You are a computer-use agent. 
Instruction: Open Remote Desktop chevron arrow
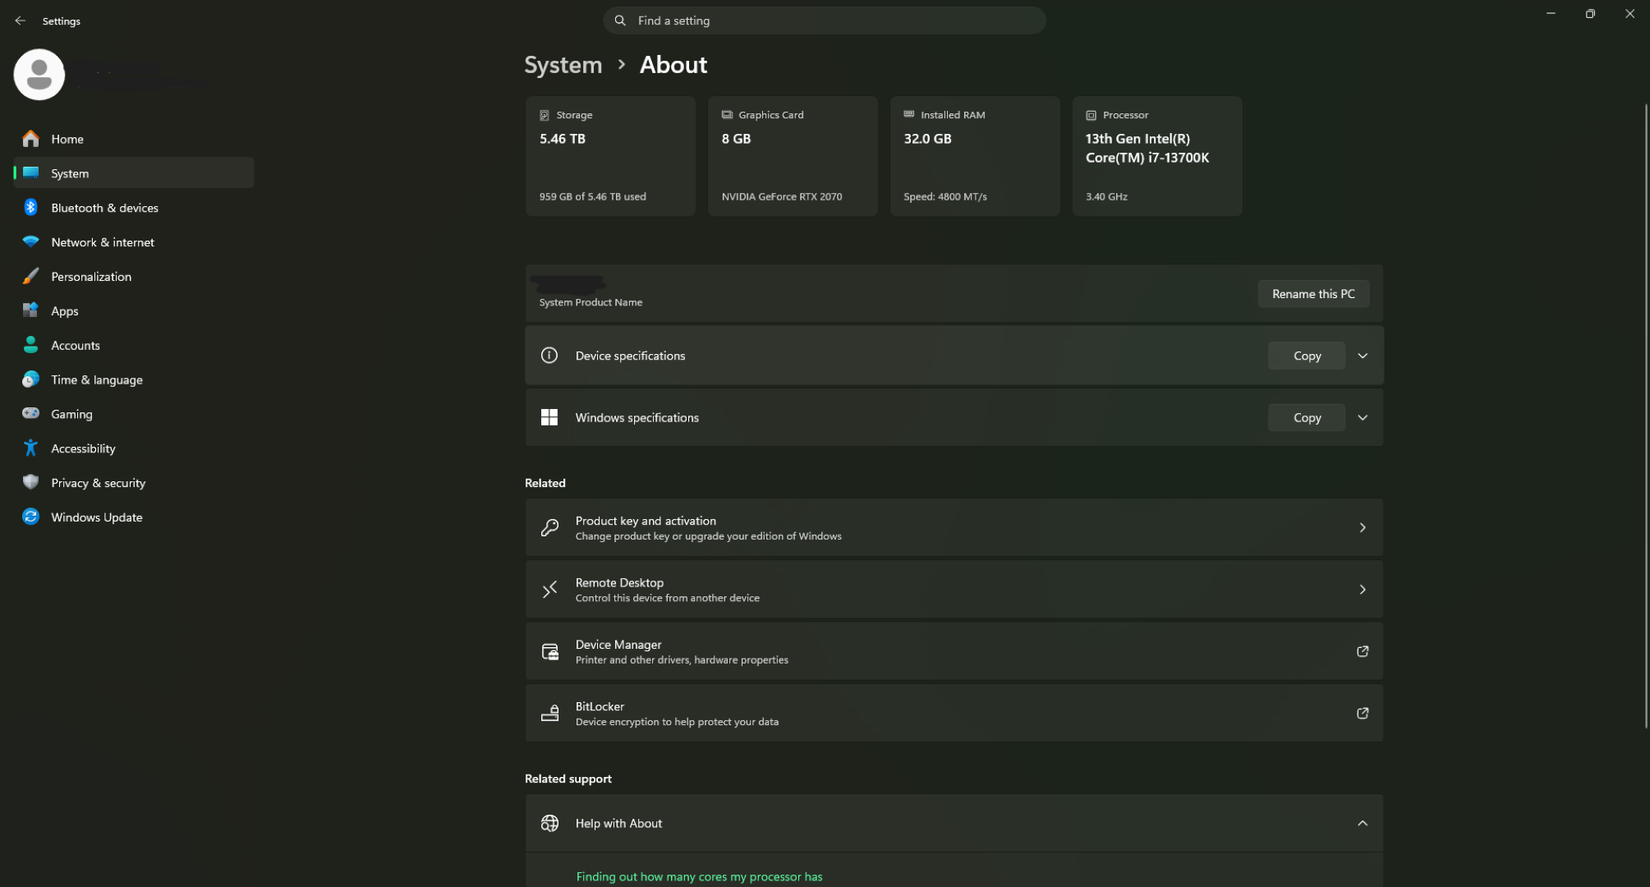(1362, 590)
